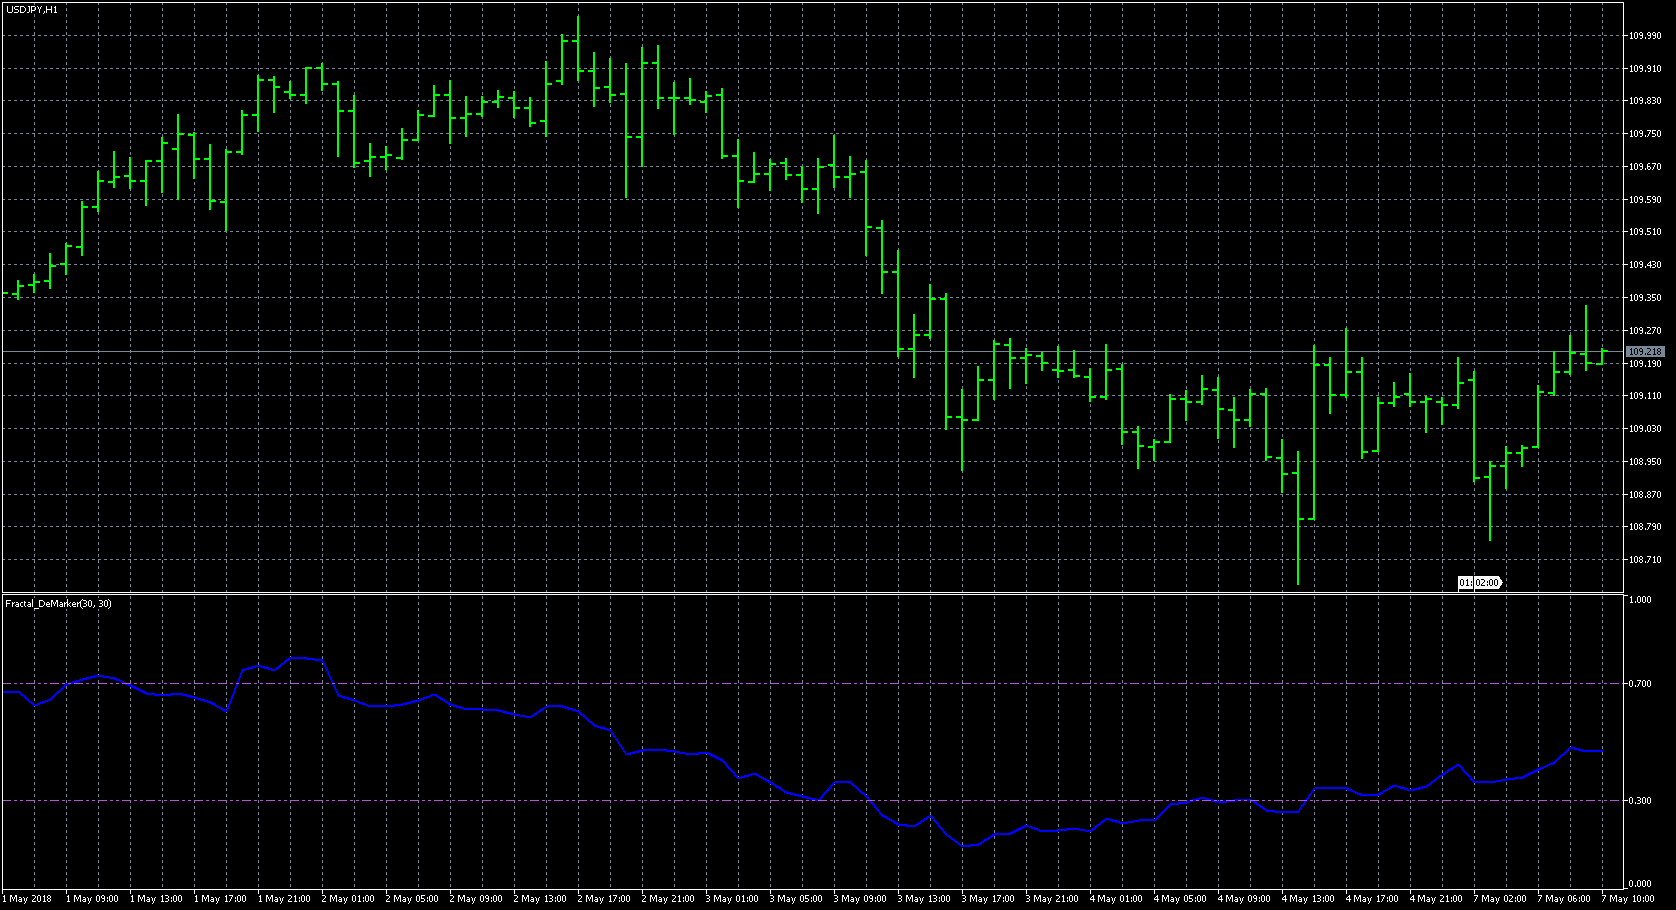This screenshot has height=910, width=1676.
Task: Click the 1.000 indicator scale label
Action: 1640,600
